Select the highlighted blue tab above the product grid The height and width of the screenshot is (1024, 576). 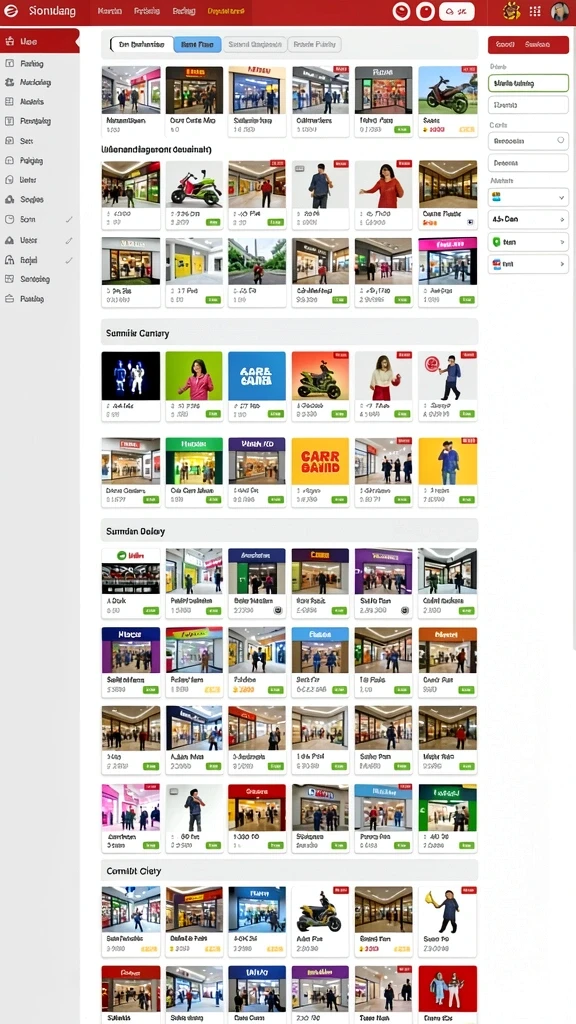(x=197, y=44)
